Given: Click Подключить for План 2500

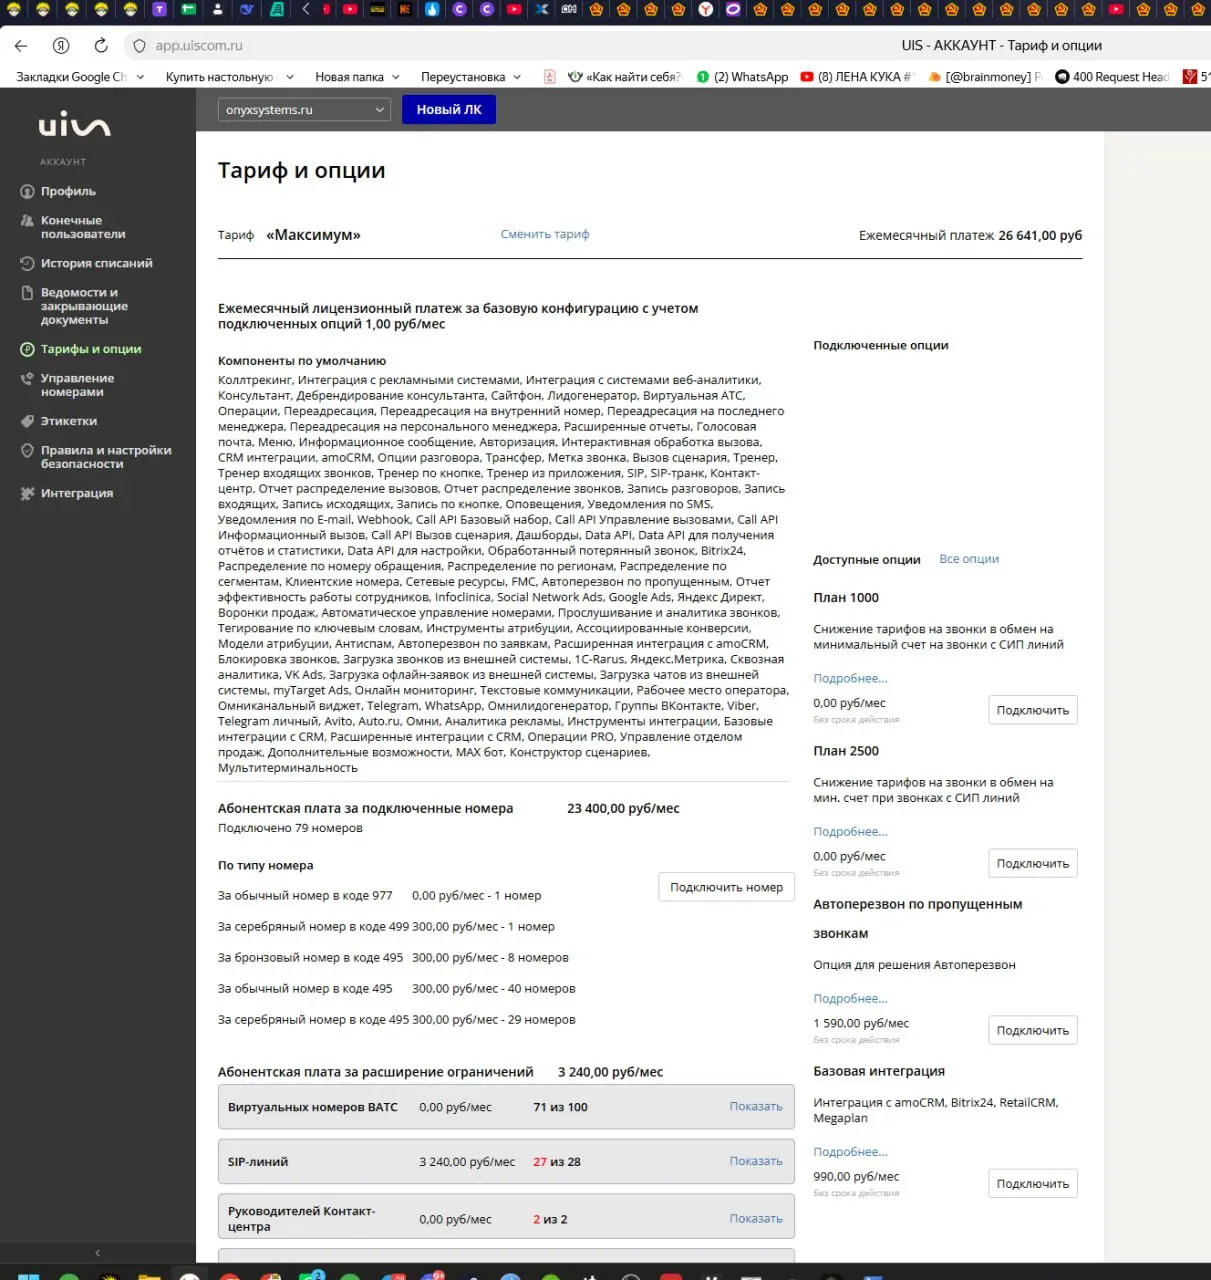Looking at the screenshot, I should 1033,863.
